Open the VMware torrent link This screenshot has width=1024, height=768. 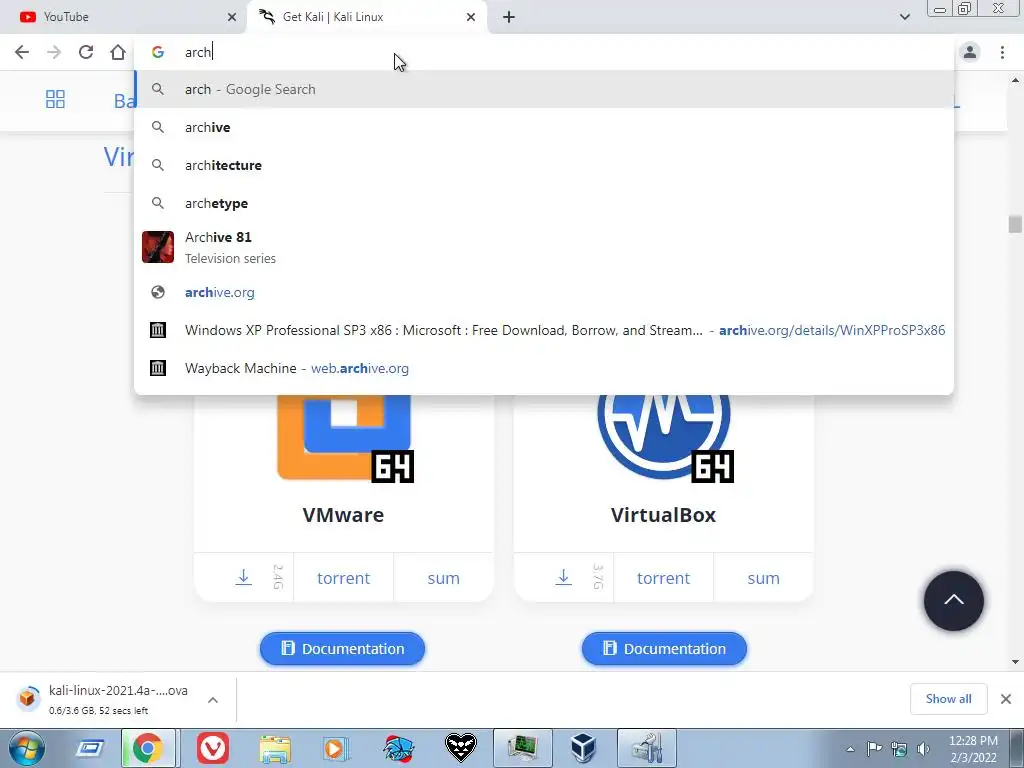point(344,578)
